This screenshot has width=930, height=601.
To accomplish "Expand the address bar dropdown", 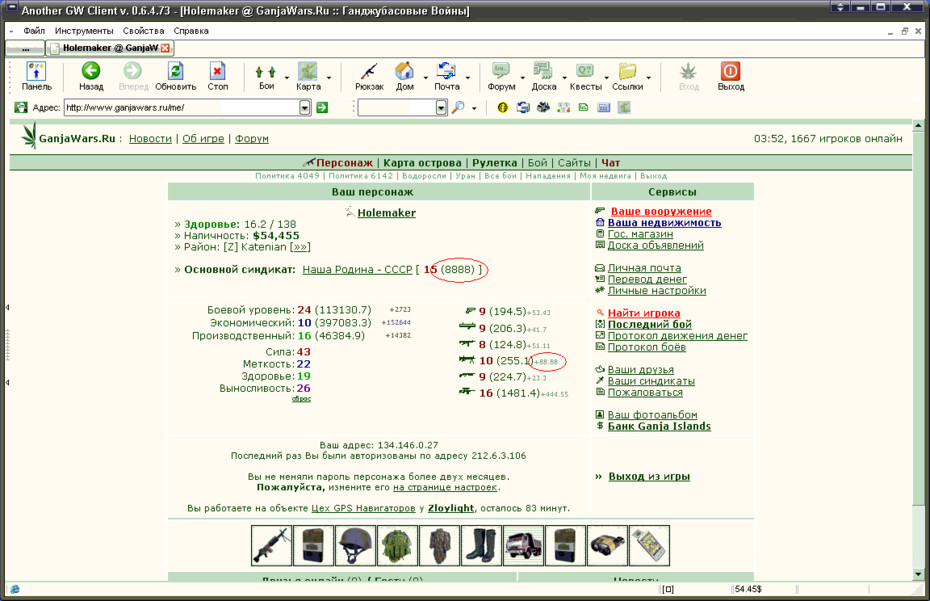I will [305, 107].
